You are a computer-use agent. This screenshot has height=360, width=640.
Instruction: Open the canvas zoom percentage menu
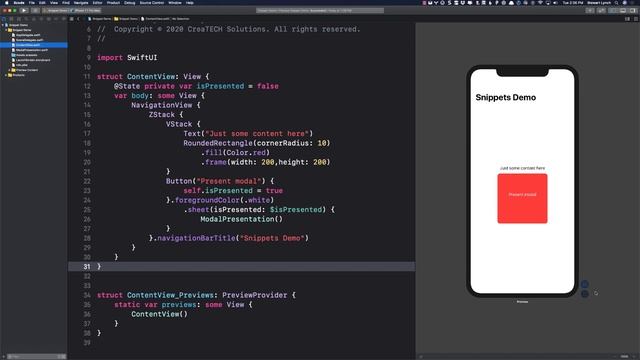[624, 356]
